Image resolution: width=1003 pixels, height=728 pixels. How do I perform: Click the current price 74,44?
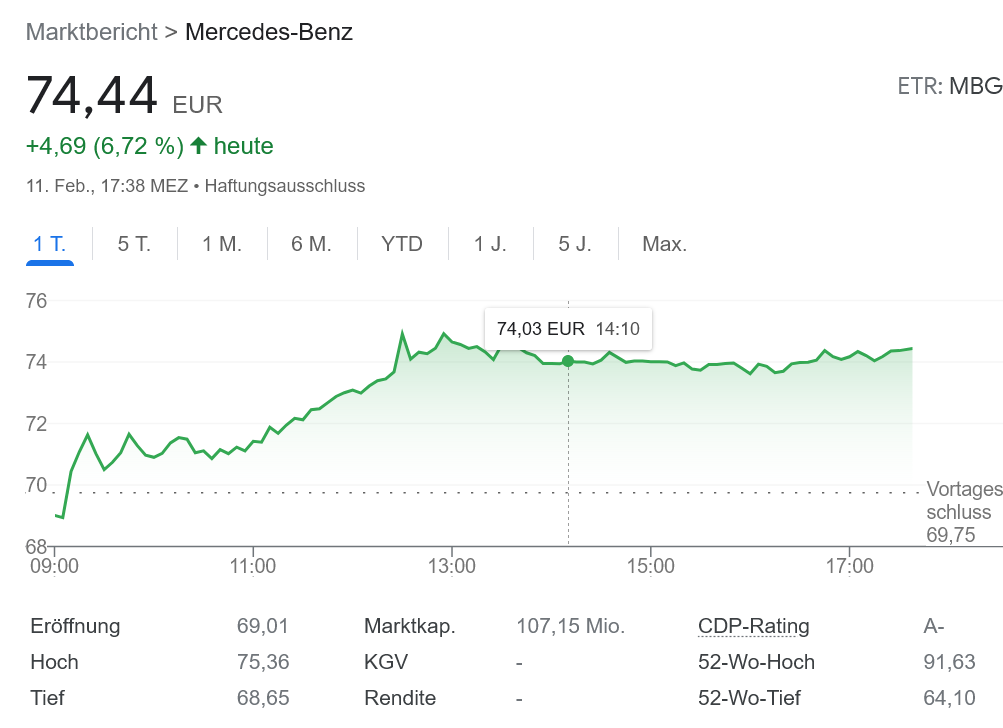click(92, 97)
